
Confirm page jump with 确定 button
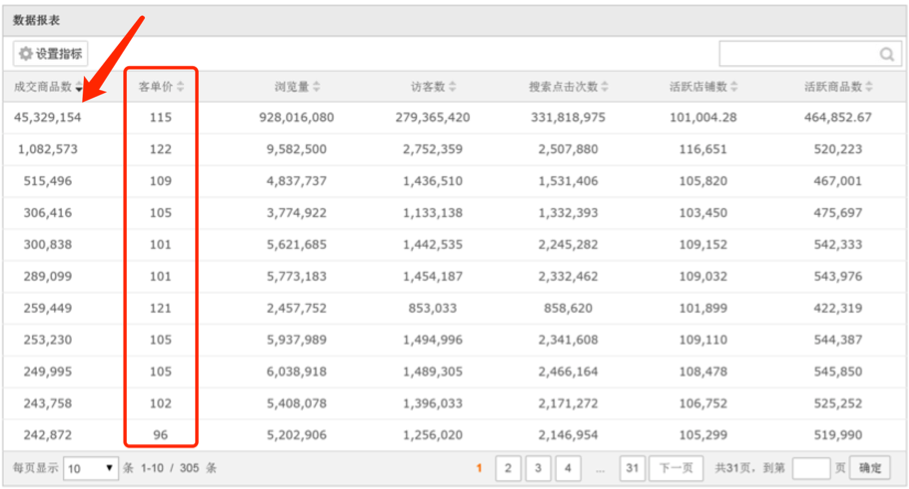click(x=870, y=468)
